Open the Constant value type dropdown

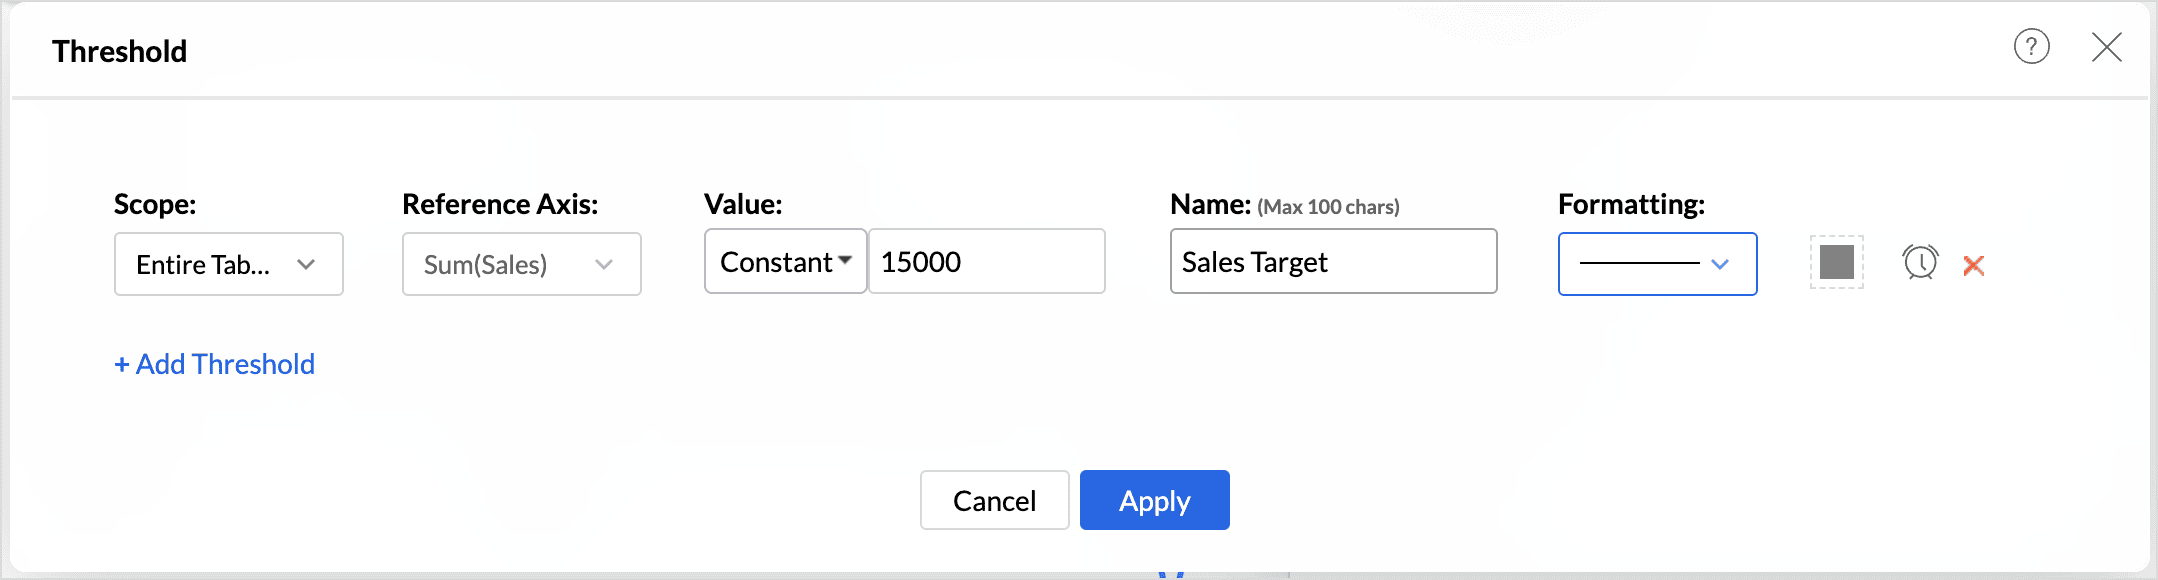coord(785,261)
